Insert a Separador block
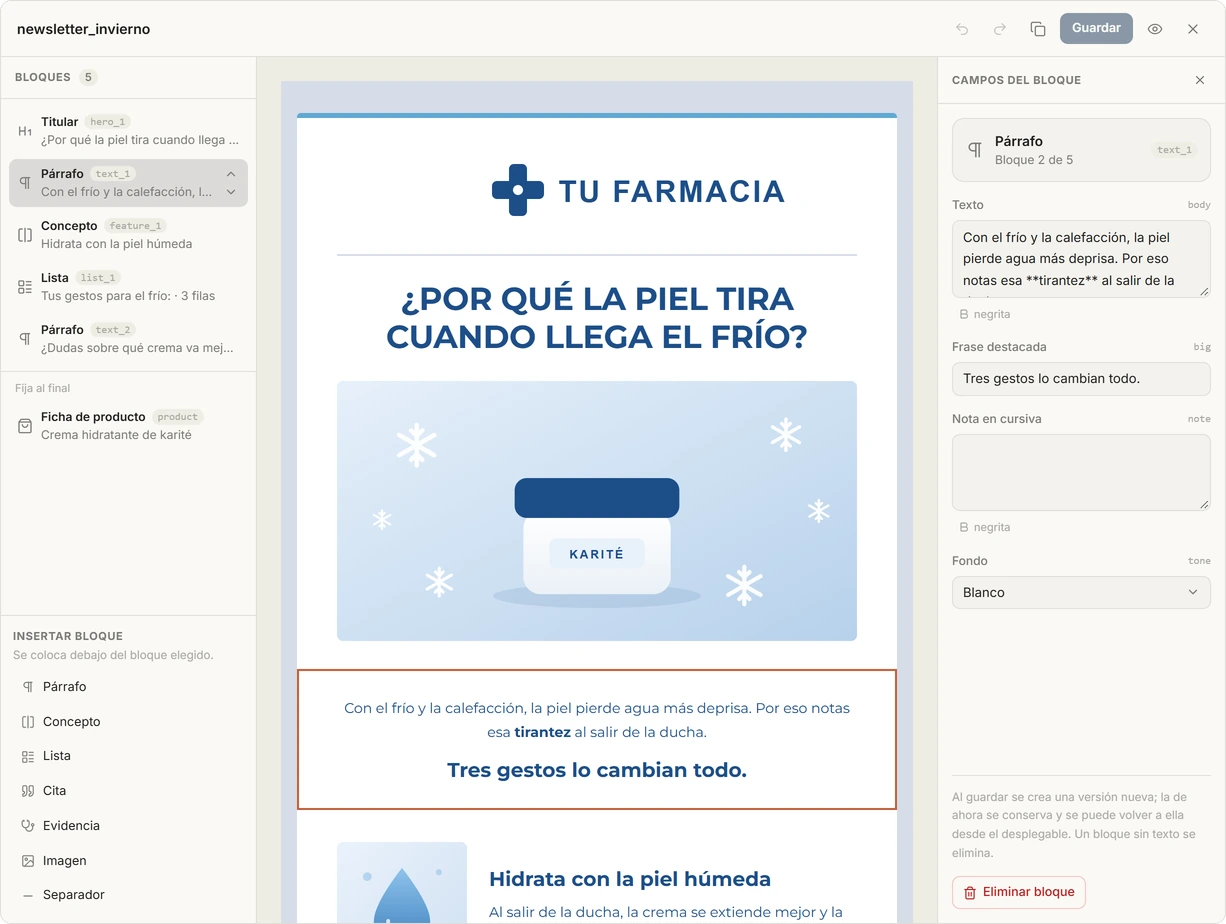The image size is (1226, 924). (128, 895)
